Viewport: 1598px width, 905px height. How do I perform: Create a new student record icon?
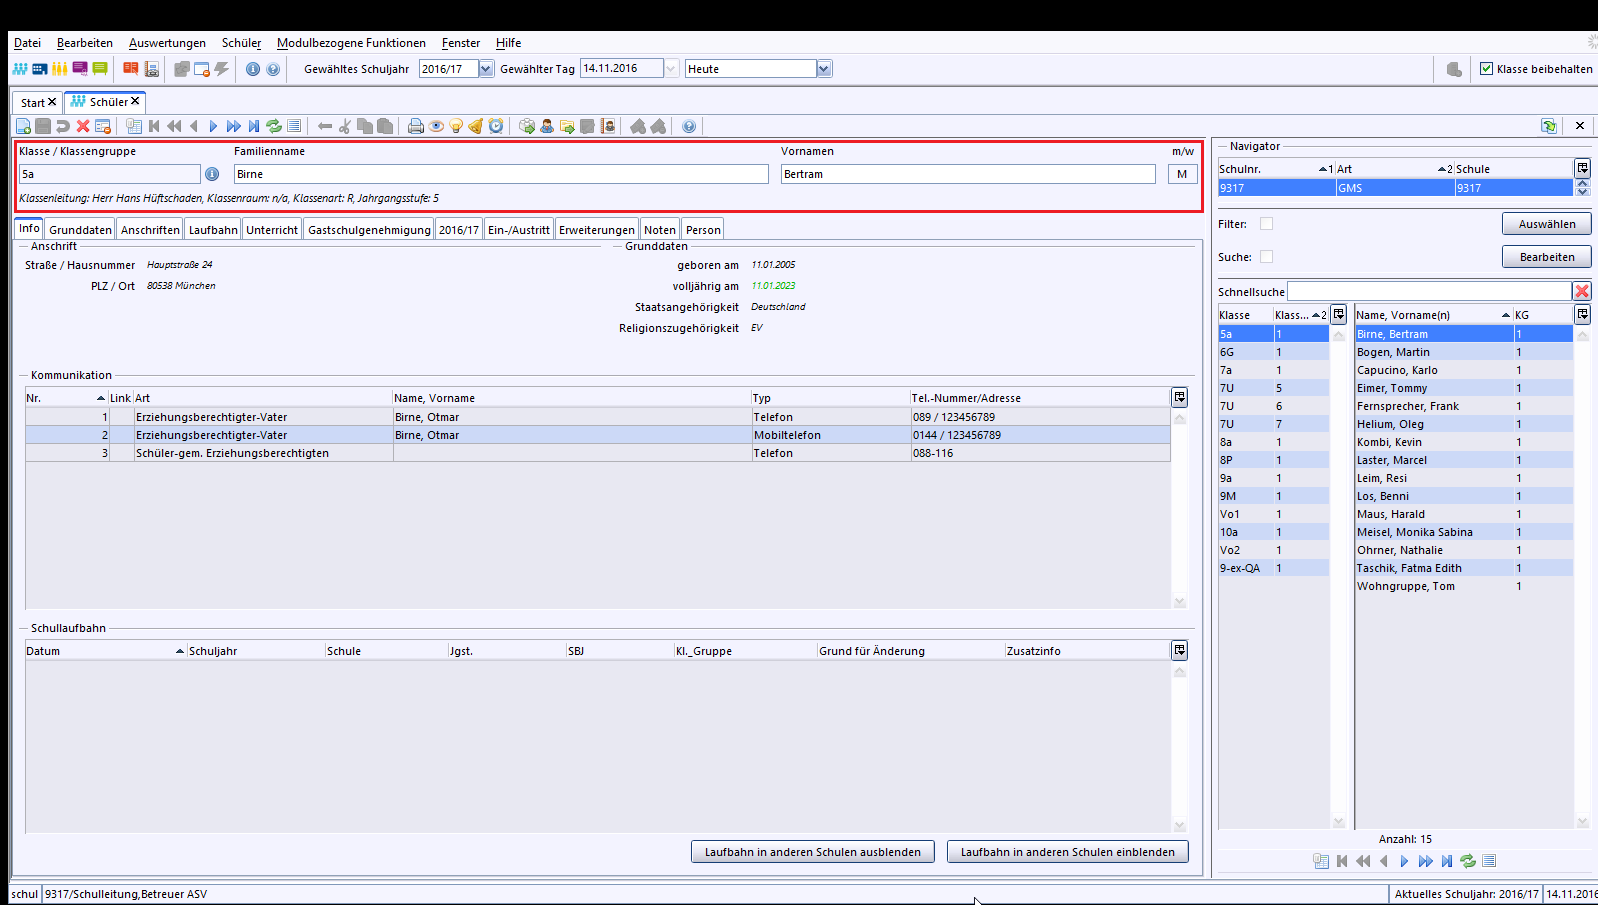(23, 126)
